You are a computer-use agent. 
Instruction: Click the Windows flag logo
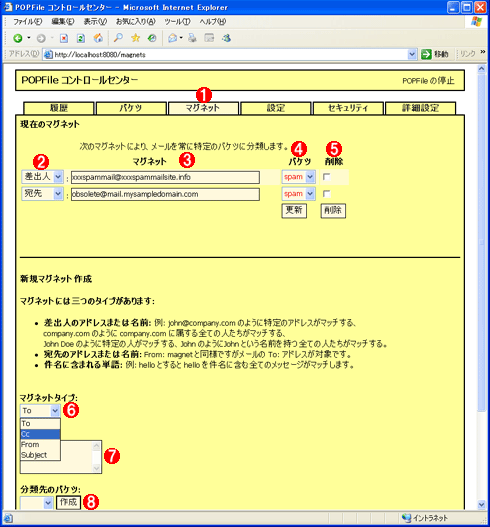476,22
